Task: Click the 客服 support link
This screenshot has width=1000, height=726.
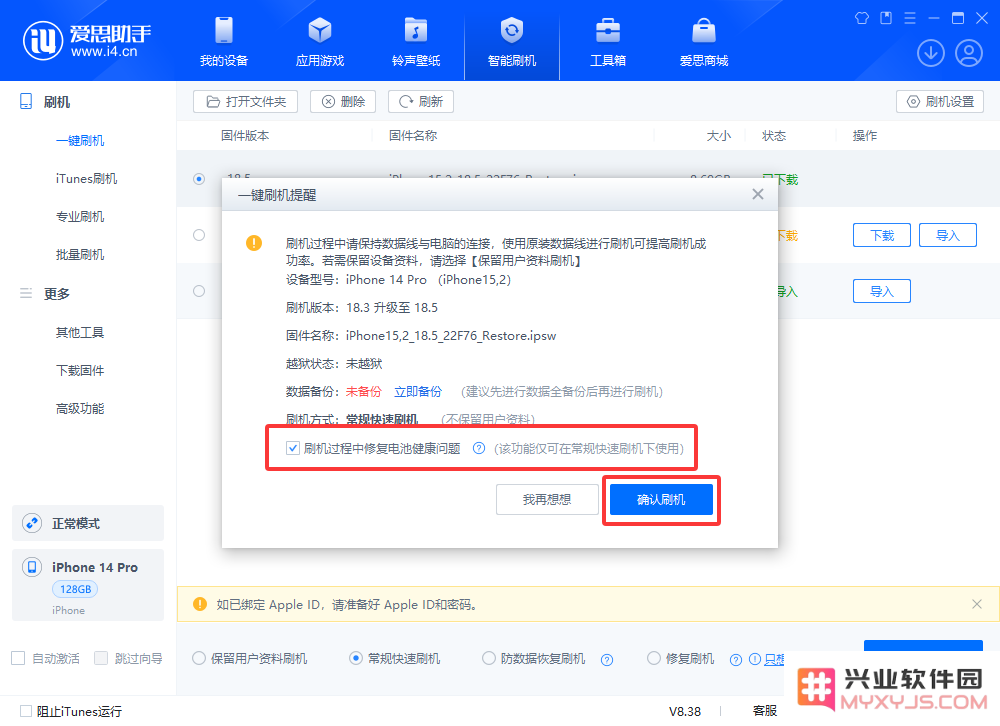Action: coord(765,711)
